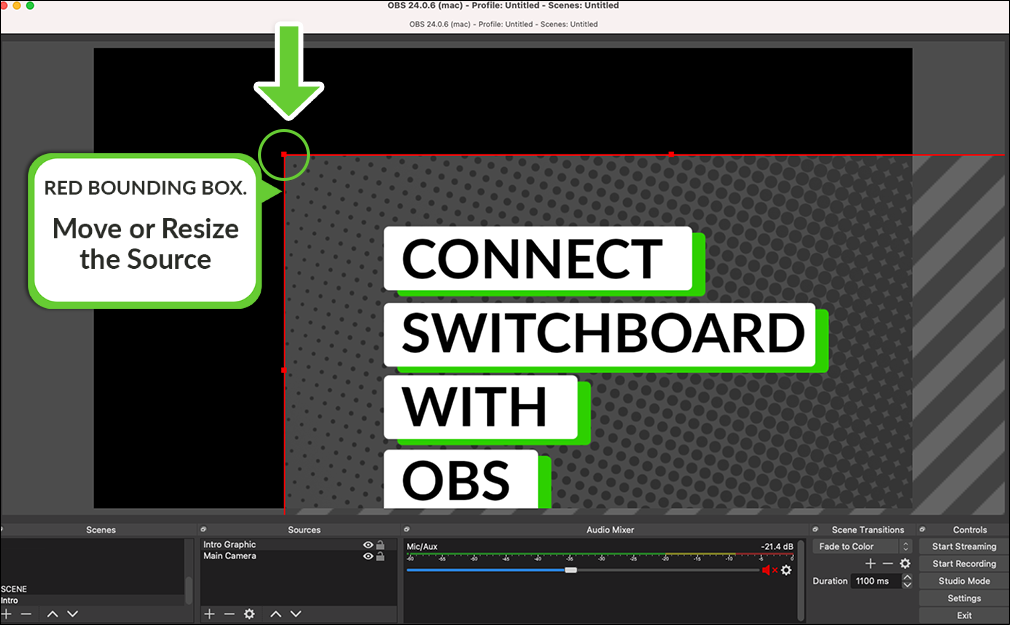Click the Start Recording button
Image resolution: width=1010 pixels, height=625 pixels.
(x=964, y=564)
